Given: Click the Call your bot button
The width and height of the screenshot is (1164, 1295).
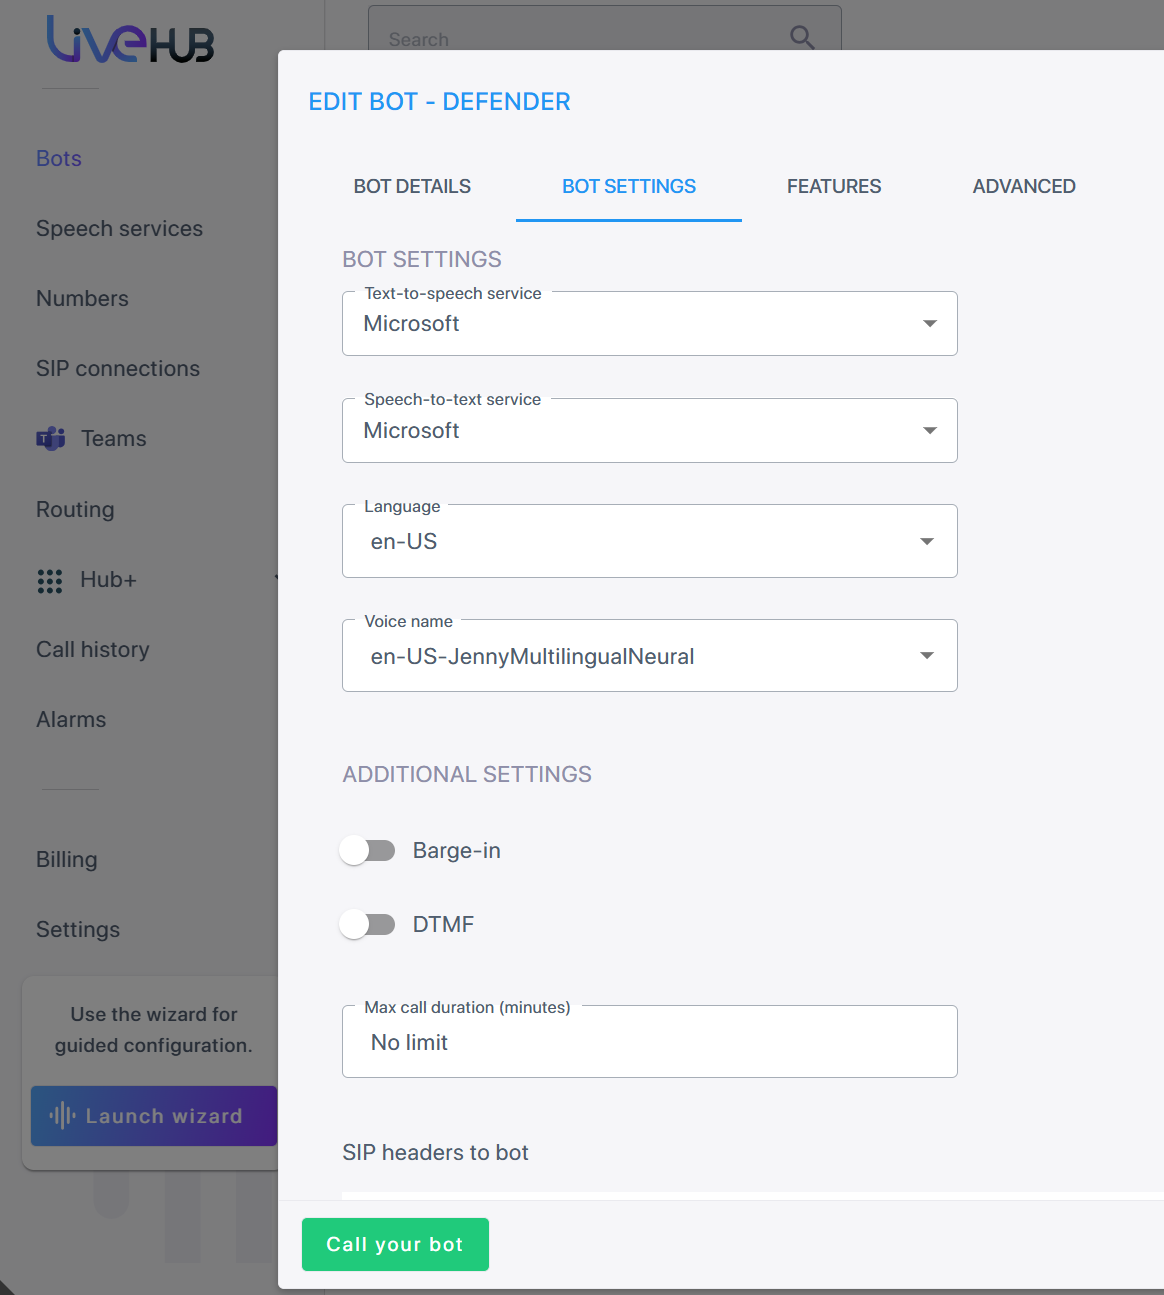Looking at the screenshot, I should (395, 1244).
